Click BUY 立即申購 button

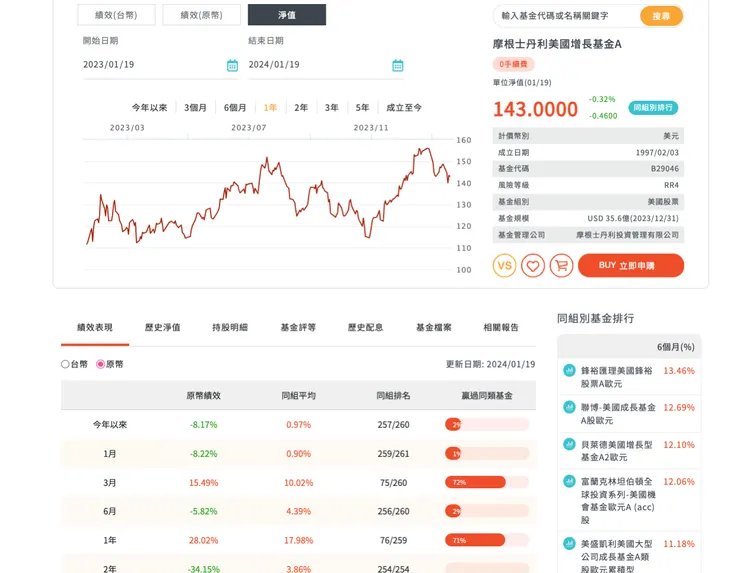pos(631,265)
